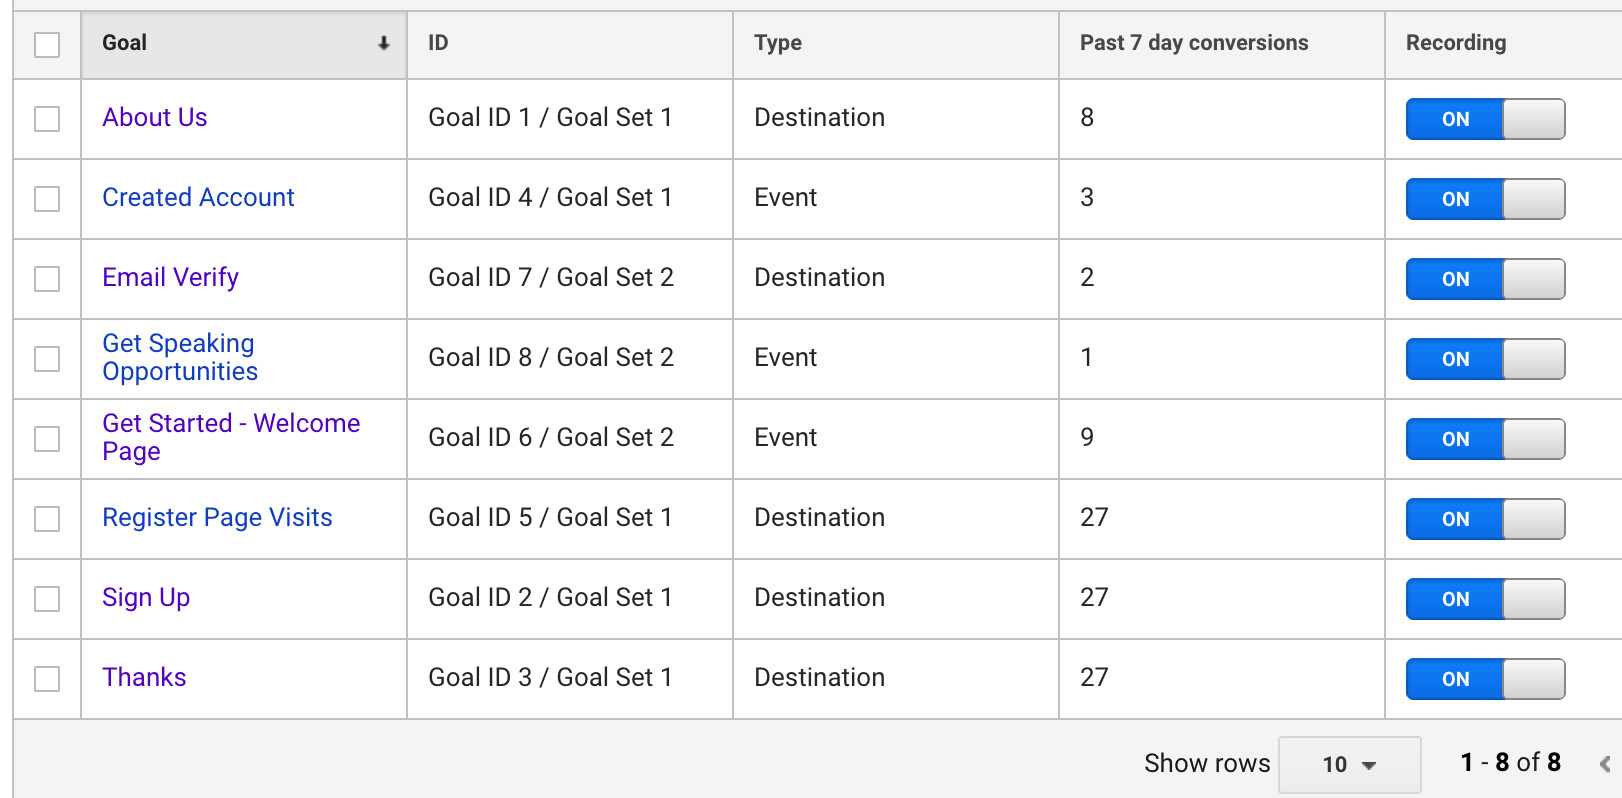Sort by the ID column header

pyautogui.click(x=438, y=43)
